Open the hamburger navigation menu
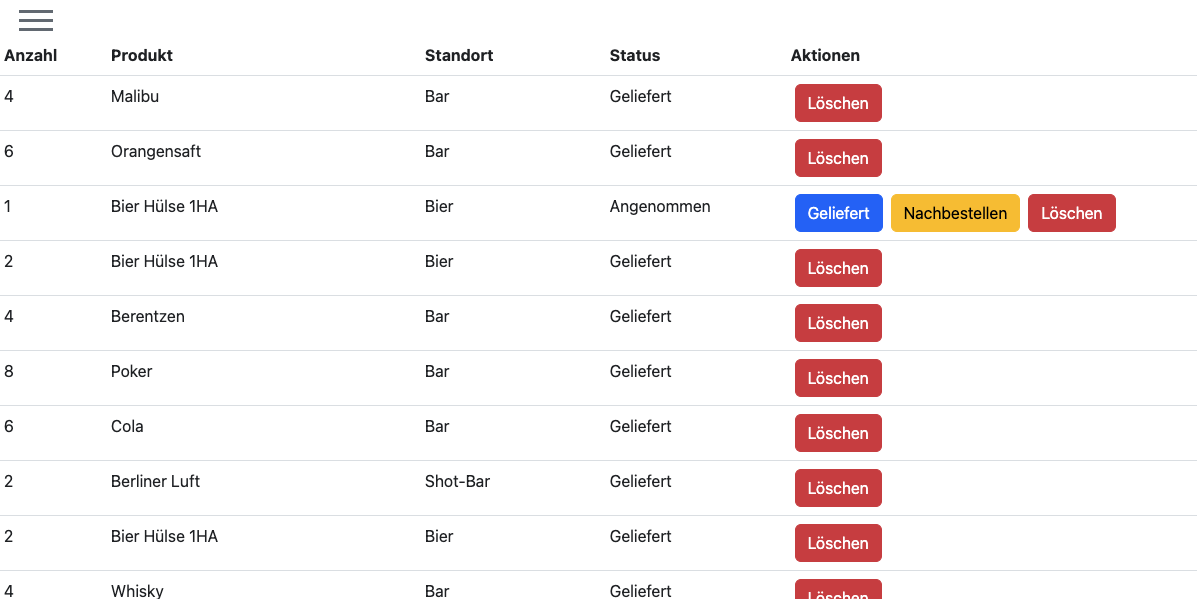The width and height of the screenshot is (1197, 599). pyautogui.click(x=36, y=20)
